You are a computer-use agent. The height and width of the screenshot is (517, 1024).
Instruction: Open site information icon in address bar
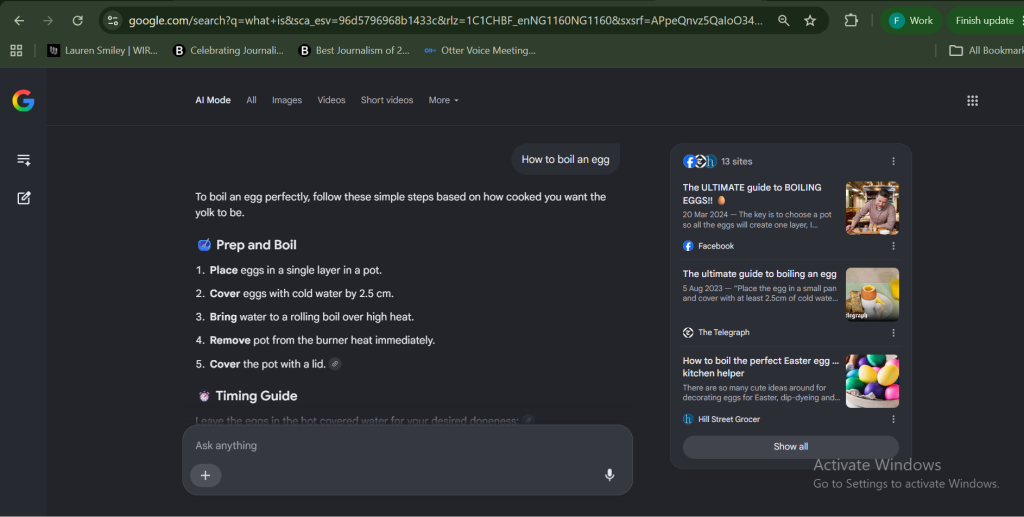113,21
